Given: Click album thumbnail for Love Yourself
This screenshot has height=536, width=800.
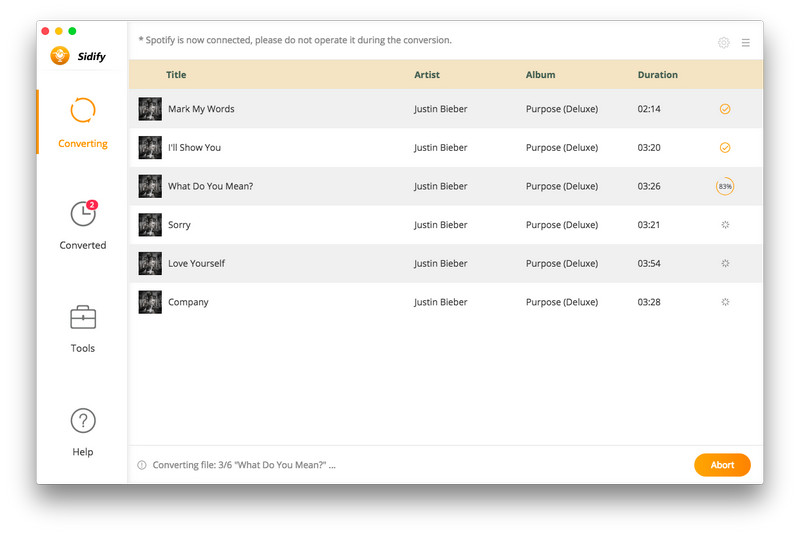Looking at the screenshot, I should [x=150, y=264].
